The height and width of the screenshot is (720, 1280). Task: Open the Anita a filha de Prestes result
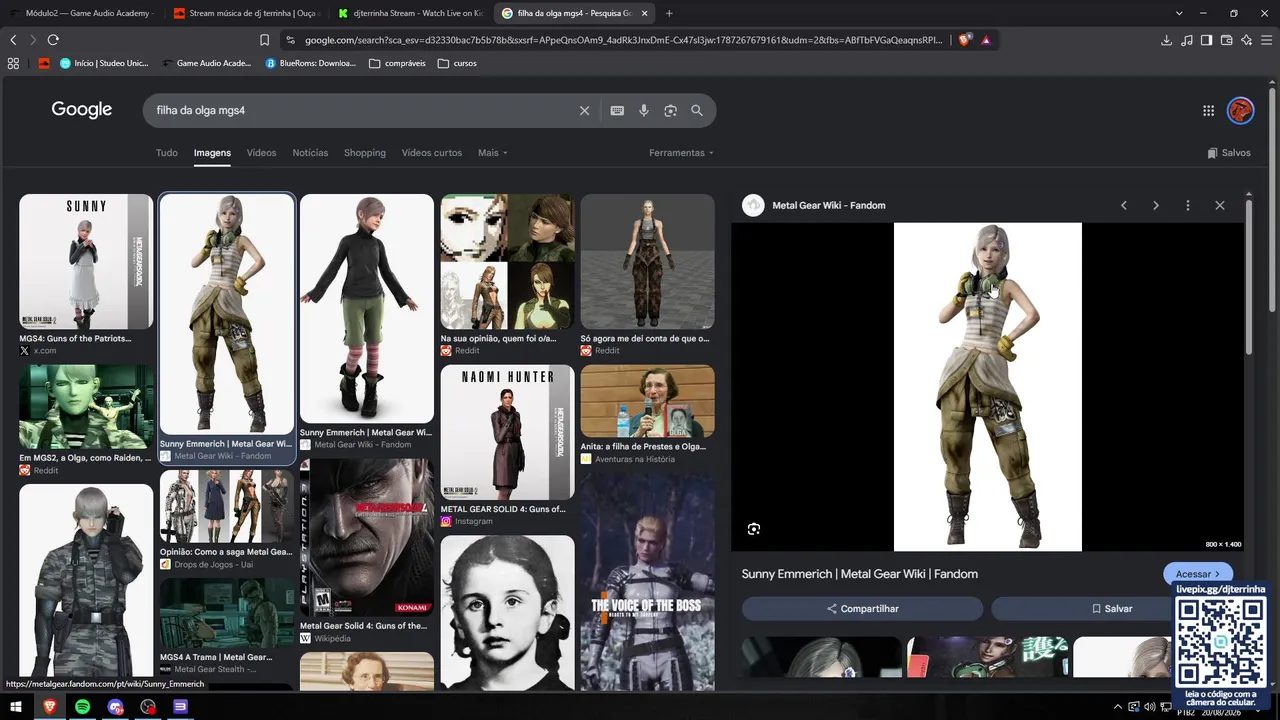point(648,401)
